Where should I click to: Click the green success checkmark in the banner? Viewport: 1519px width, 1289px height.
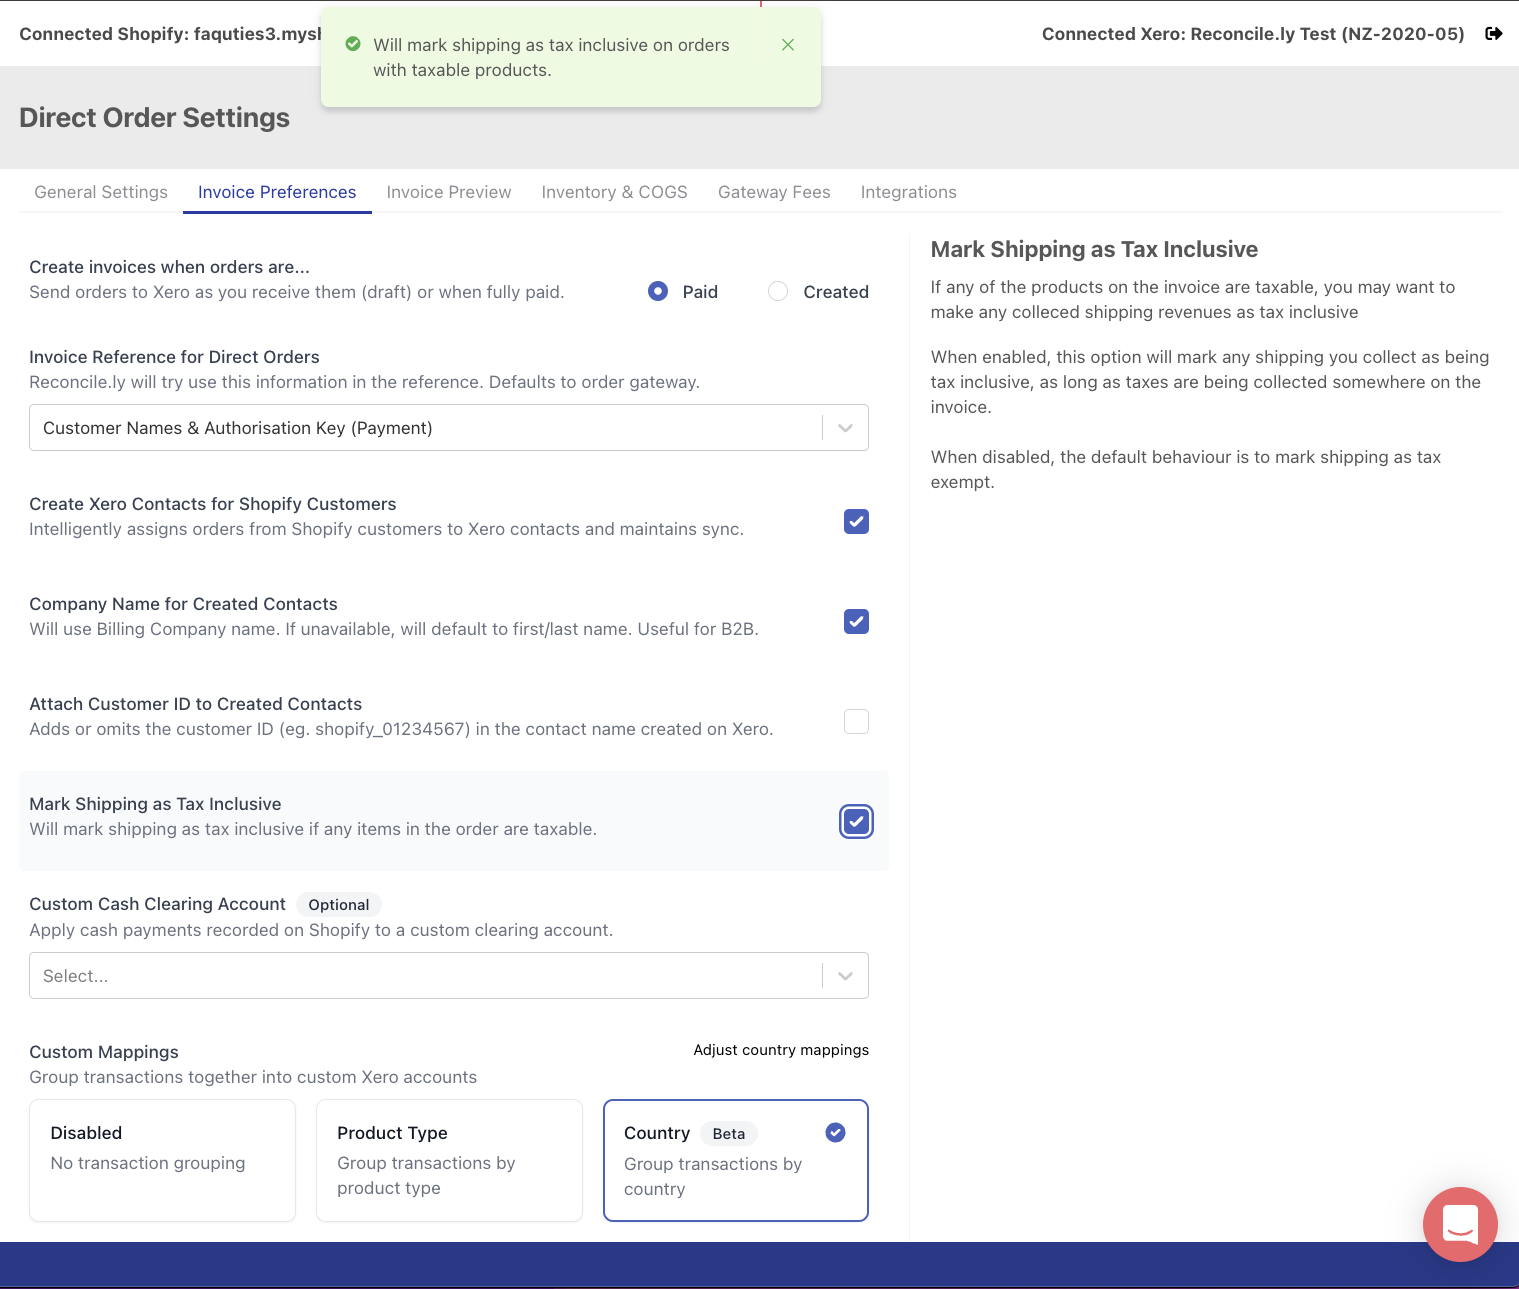(352, 44)
